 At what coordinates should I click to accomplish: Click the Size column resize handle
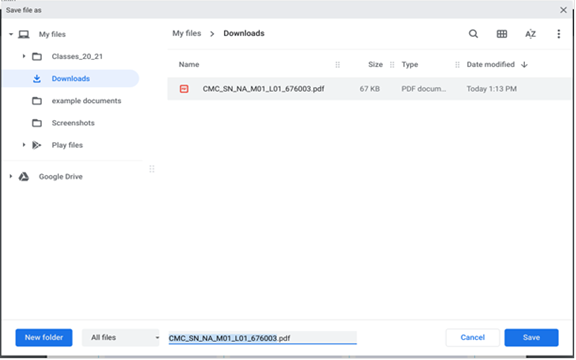(x=392, y=65)
